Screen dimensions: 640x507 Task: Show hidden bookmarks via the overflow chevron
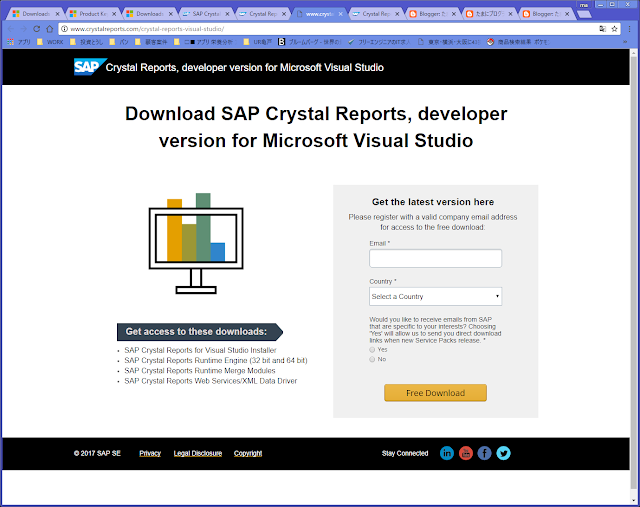(625, 42)
